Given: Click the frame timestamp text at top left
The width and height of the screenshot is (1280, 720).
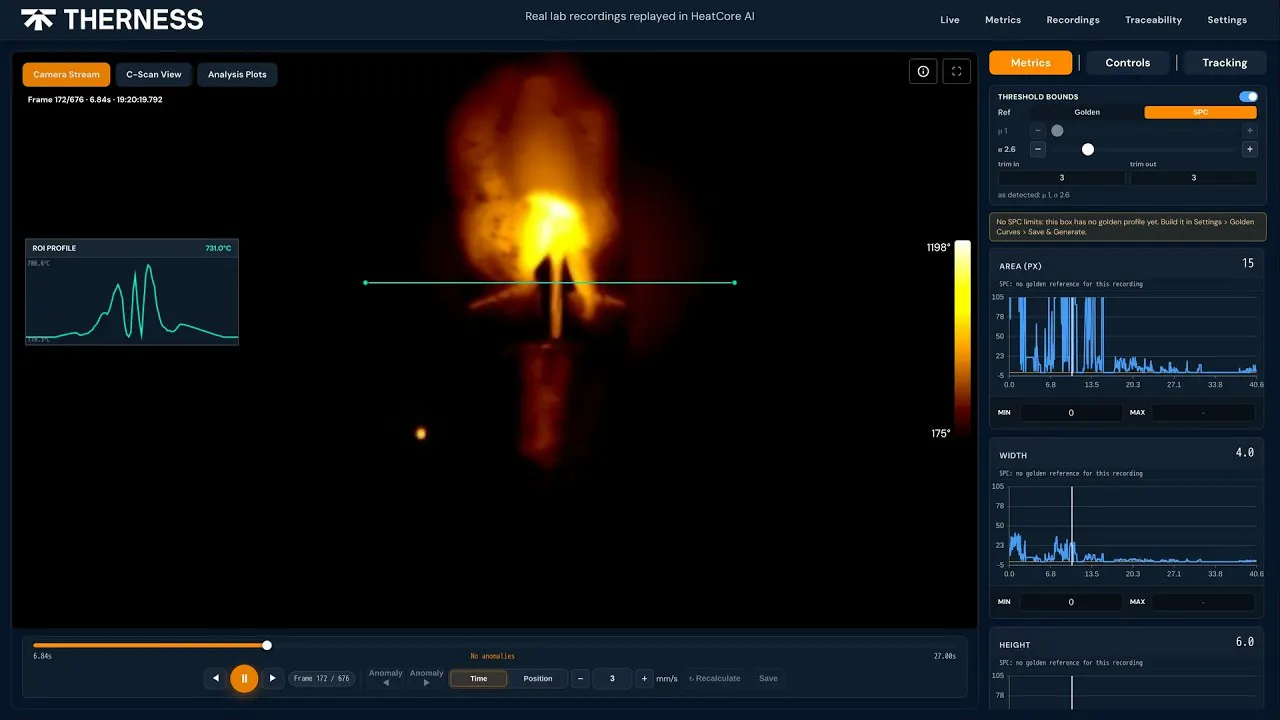Looking at the screenshot, I should [95, 100].
